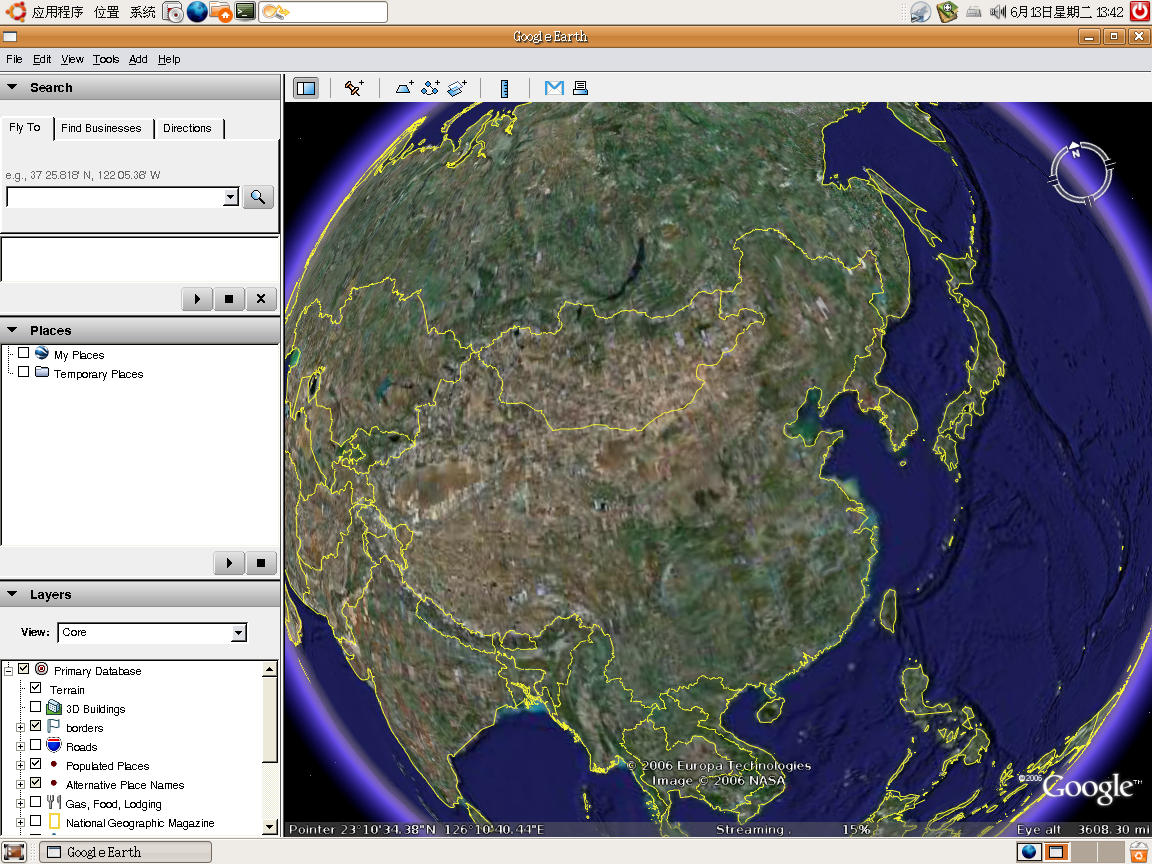This screenshot has height=864, width=1152.
Task: Open the Edit menu
Action: 42,60
